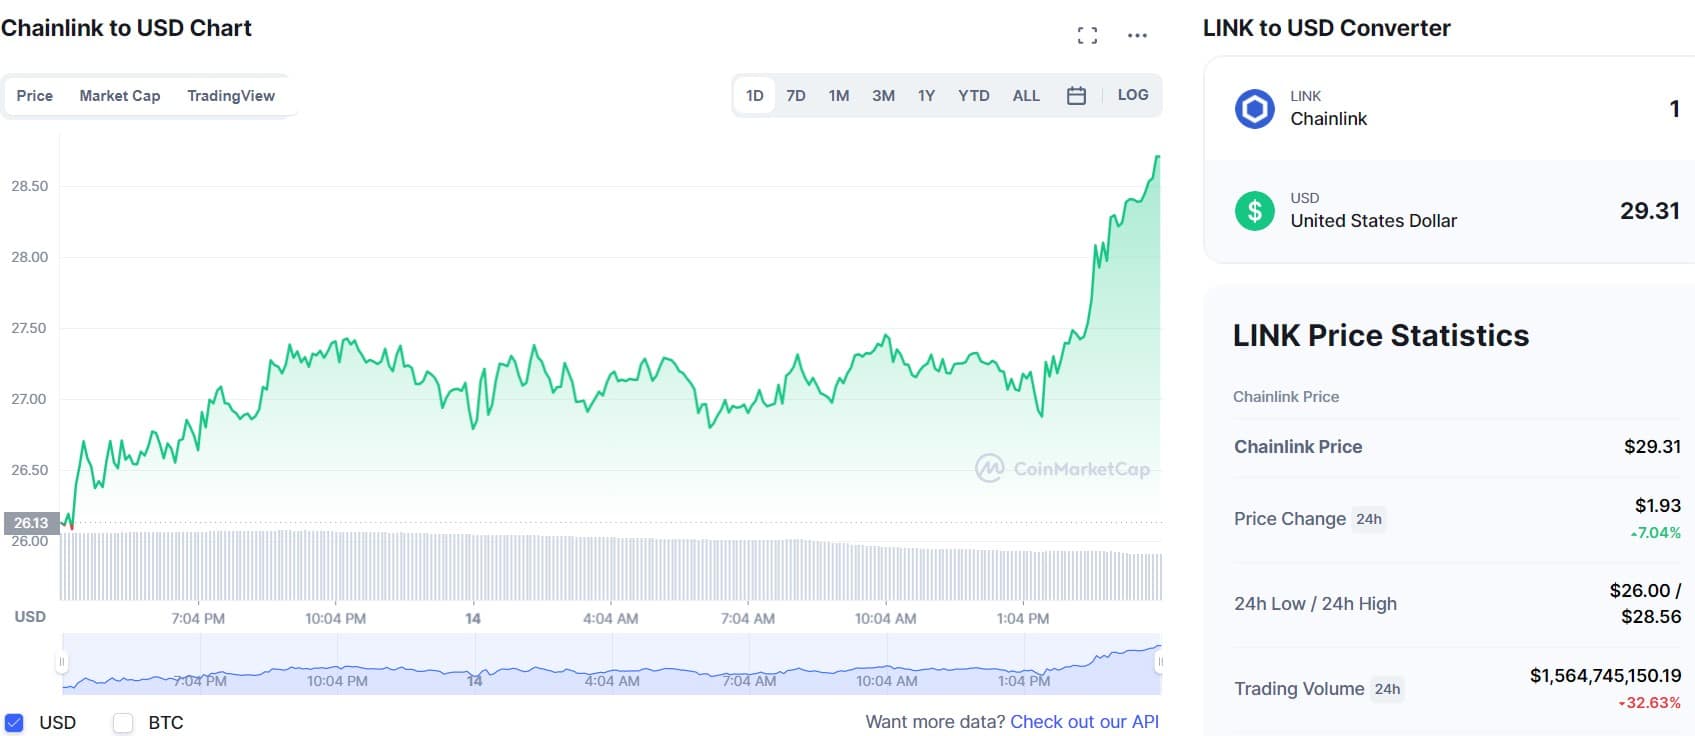Toggle LOG scale on the chart
This screenshot has height=736, width=1695.
point(1133,95)
